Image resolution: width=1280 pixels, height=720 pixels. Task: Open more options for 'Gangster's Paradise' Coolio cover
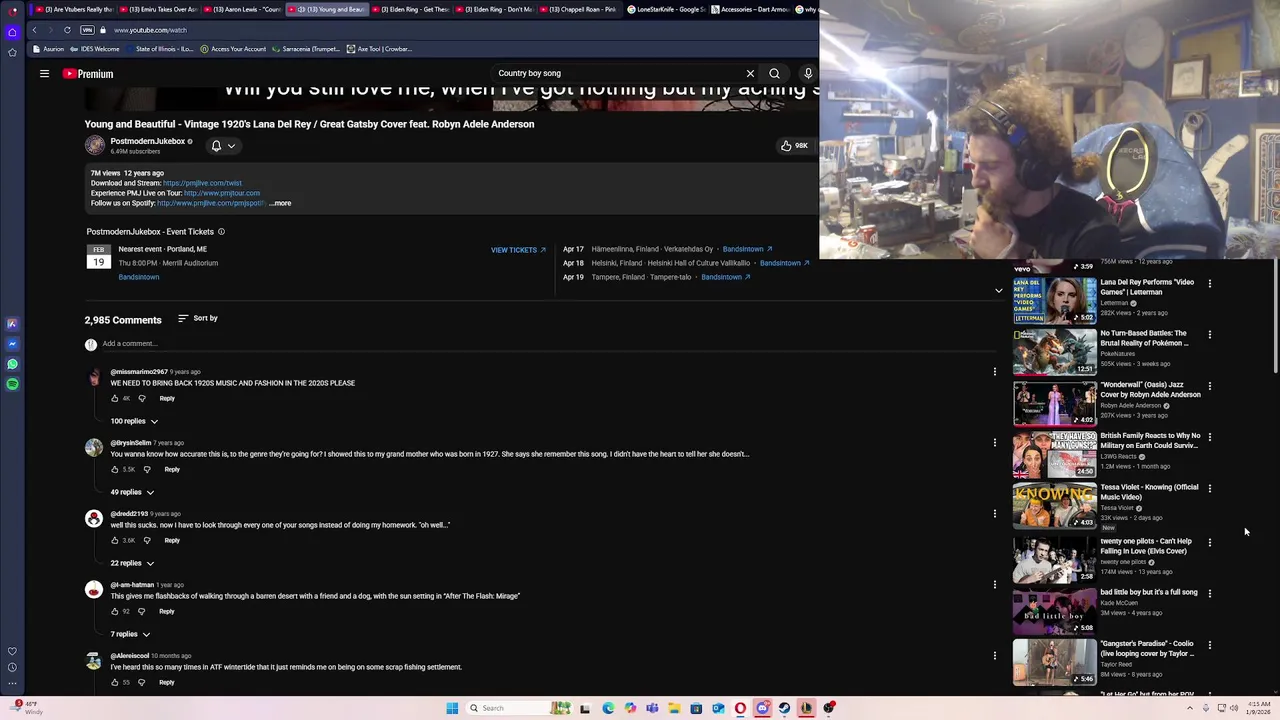1210,645
